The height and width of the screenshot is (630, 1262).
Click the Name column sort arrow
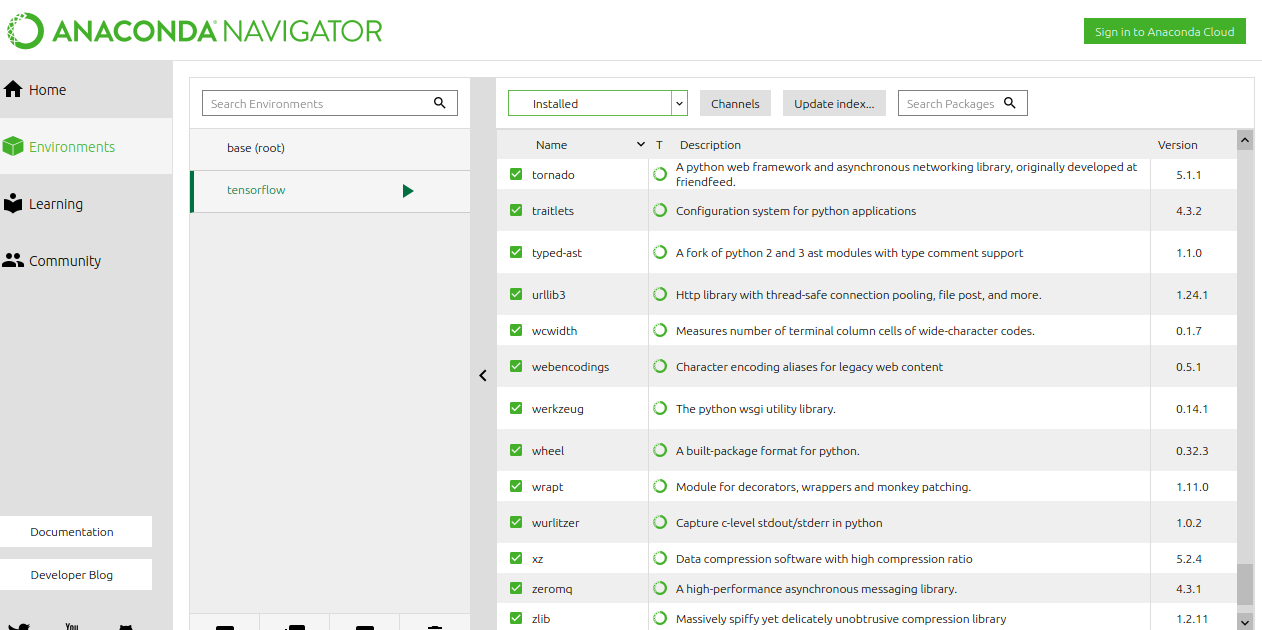pyautogui.click(x=640, y=145)
